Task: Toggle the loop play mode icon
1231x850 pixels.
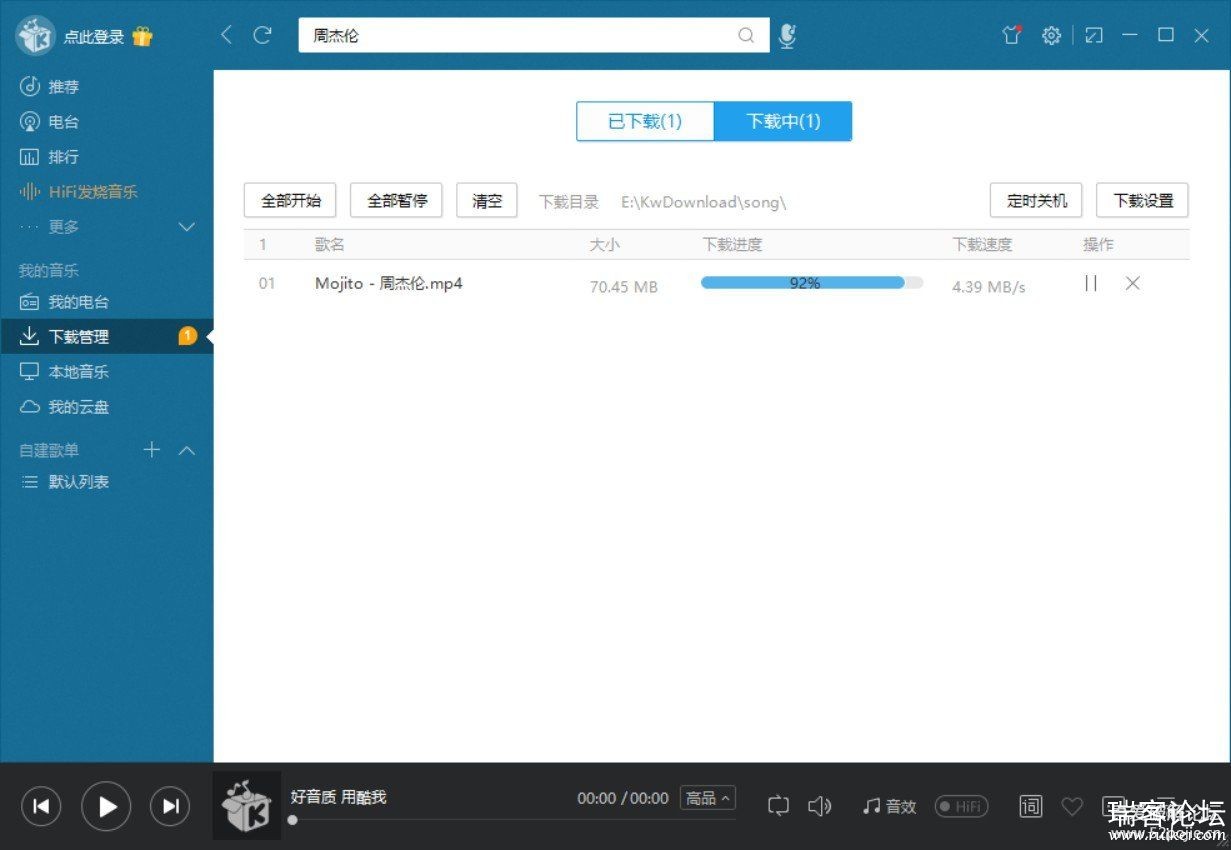Action: [x=778, y=806]
